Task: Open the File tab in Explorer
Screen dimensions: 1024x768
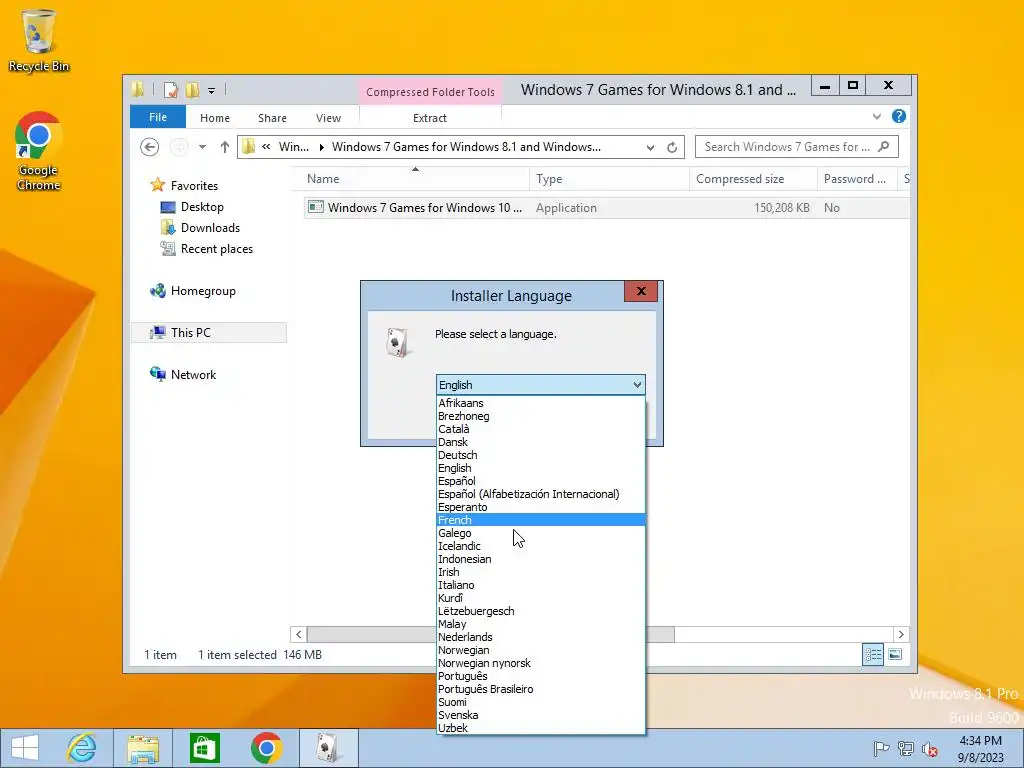Action: 157,117
